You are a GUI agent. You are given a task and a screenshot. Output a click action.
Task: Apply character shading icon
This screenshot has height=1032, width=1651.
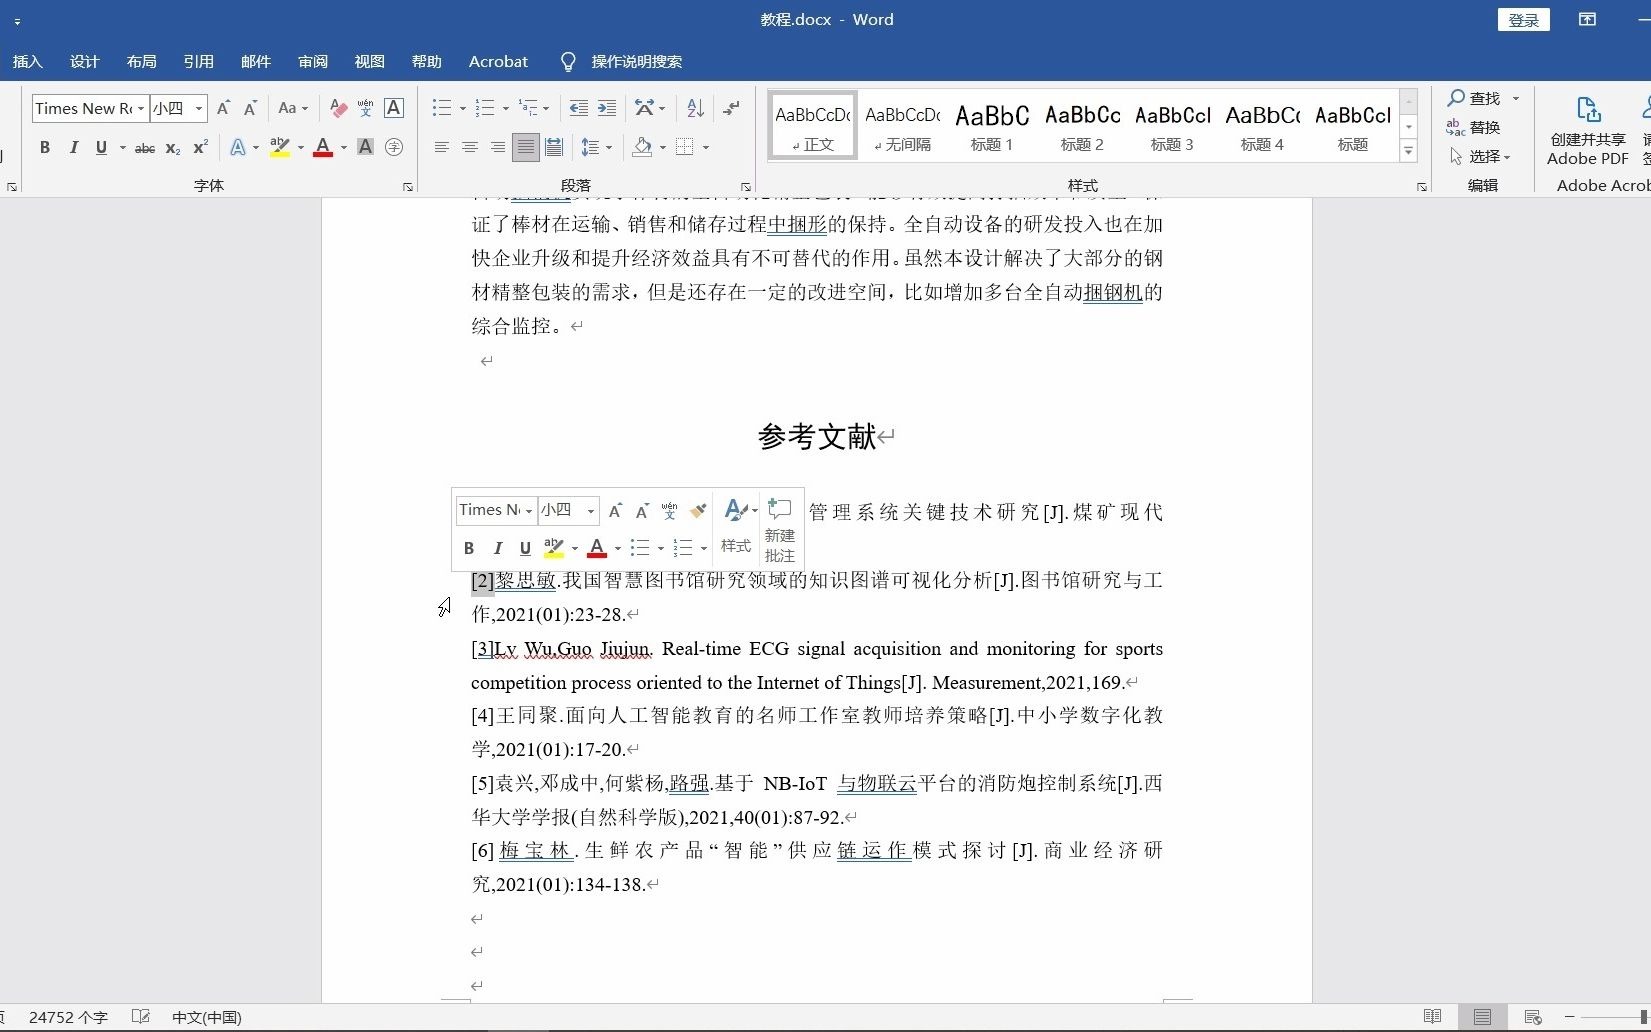(366, 147)
